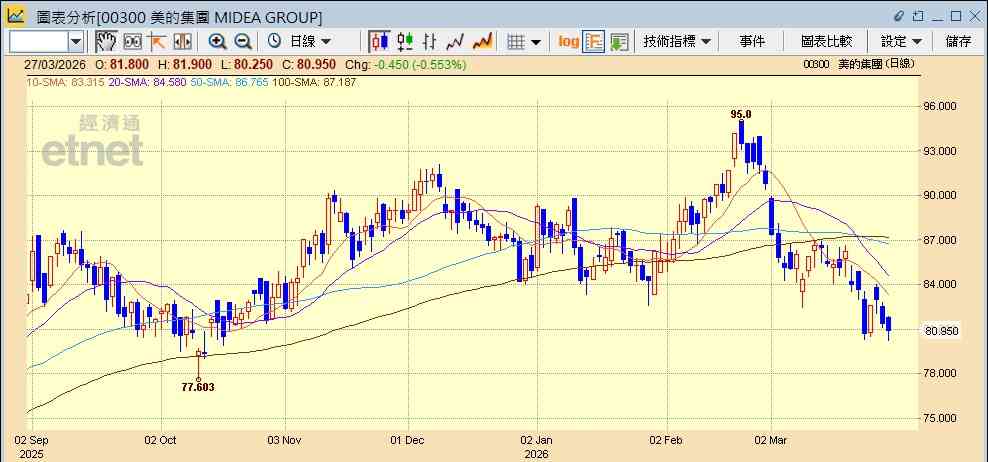Open the 設定 dropdown menu
This screenshot has height=462, width=988.
[x=901, y=42]
